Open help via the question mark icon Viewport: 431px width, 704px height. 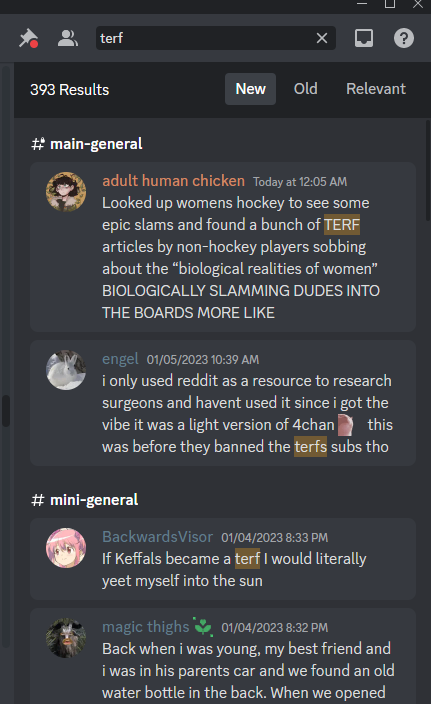coord(404,38)
